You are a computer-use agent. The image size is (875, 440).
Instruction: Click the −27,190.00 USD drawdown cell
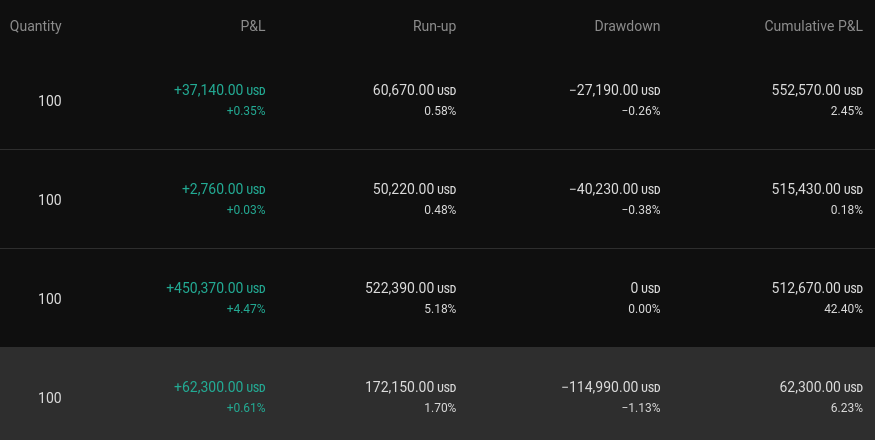[614, 90]
